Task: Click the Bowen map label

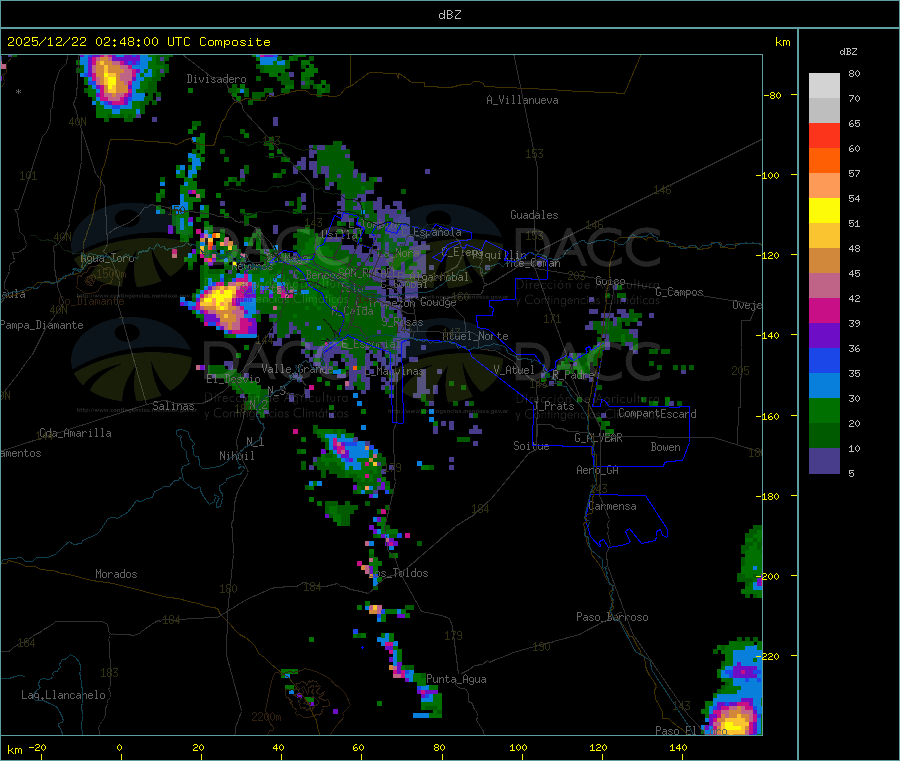Action: [x=665, y=447]
